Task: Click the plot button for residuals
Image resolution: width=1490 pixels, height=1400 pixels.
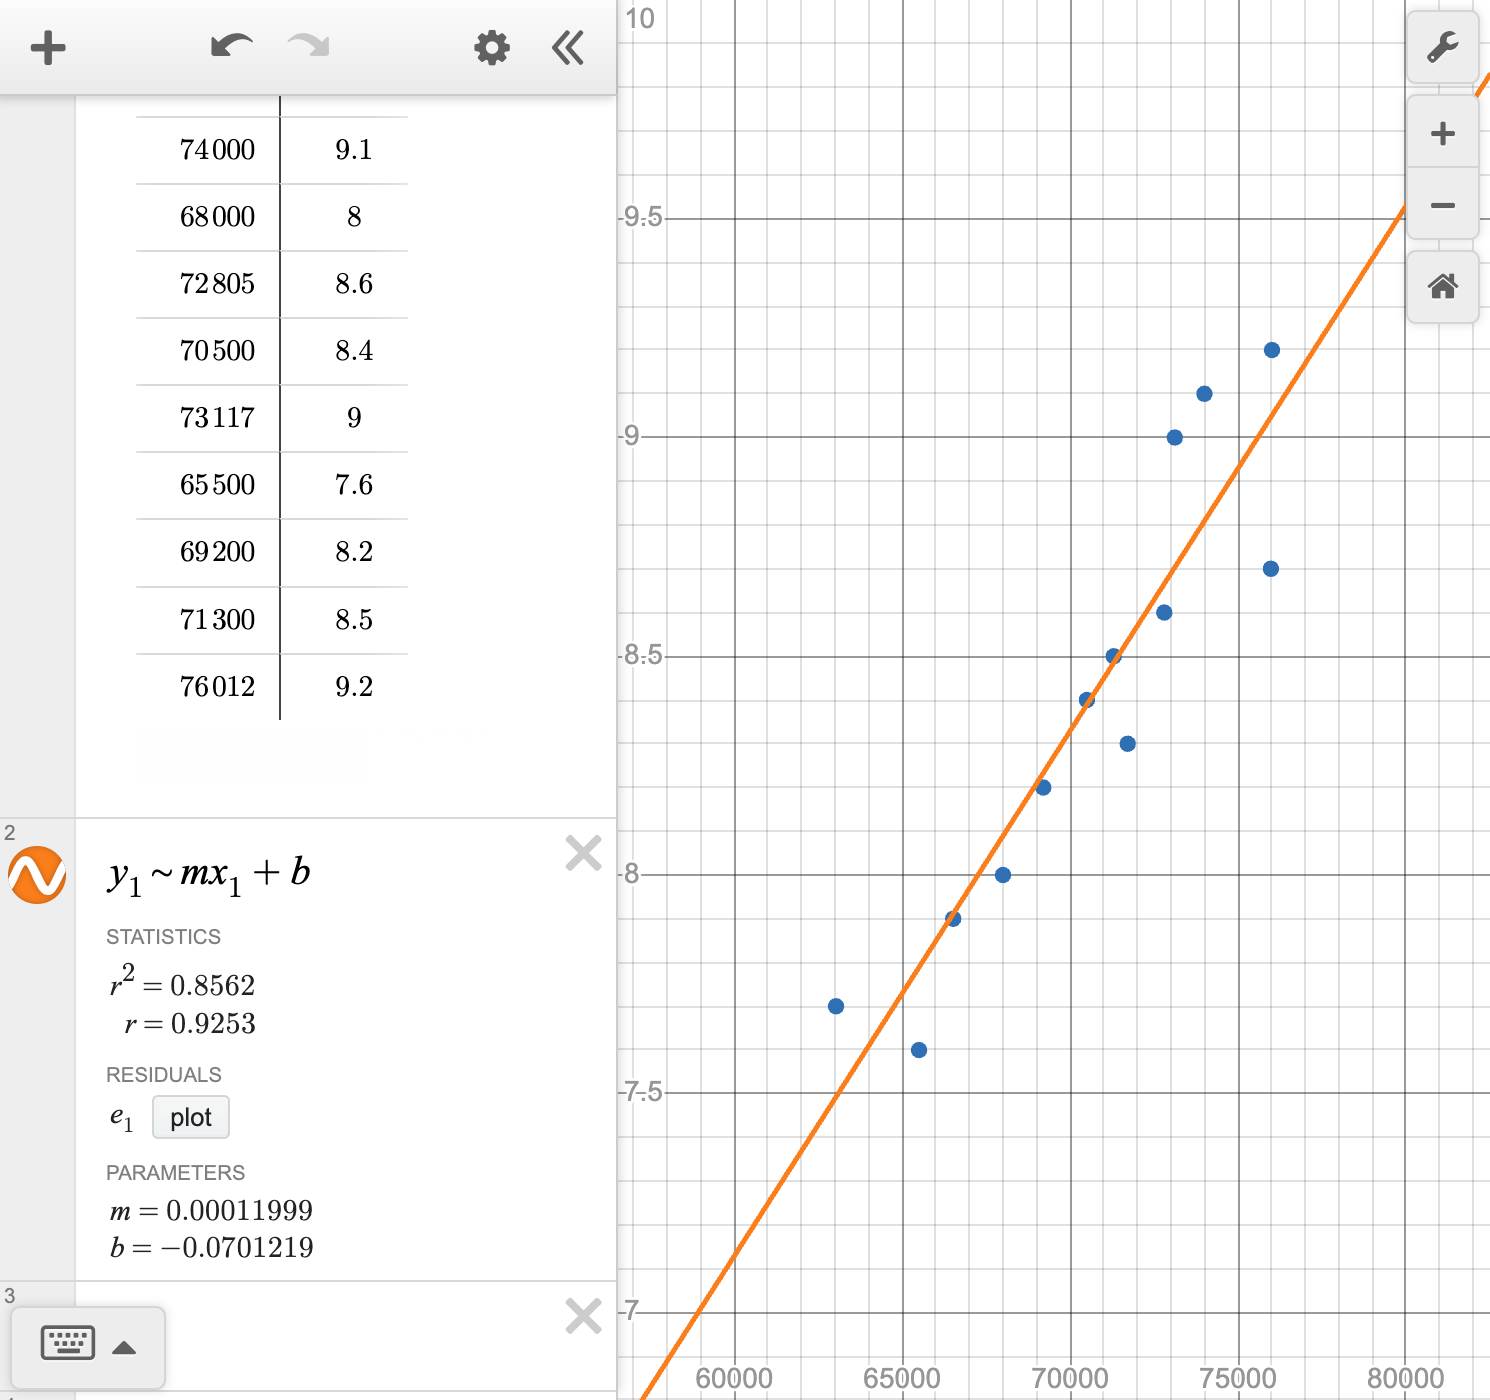Action: tap(190, 1117)
